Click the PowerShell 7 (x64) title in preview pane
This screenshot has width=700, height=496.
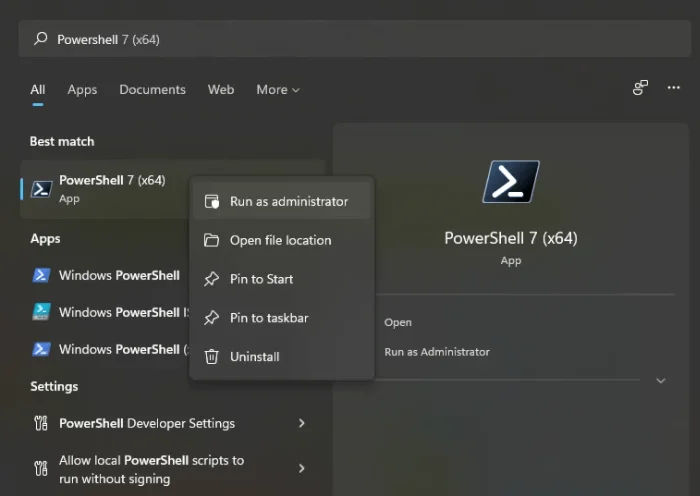[511, 238]
